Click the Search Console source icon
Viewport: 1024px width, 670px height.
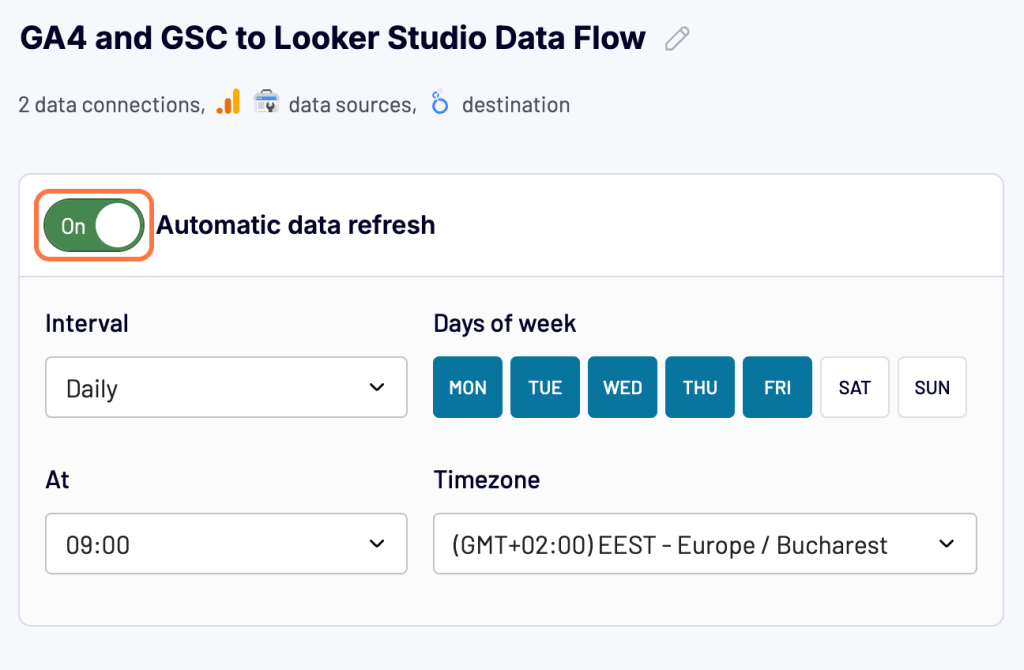coord(266,103)
